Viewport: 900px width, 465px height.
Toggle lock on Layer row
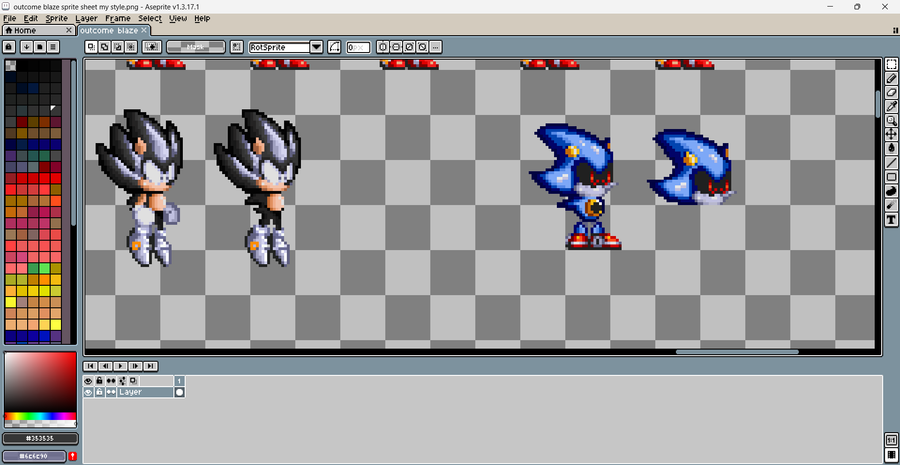point(99,392)
